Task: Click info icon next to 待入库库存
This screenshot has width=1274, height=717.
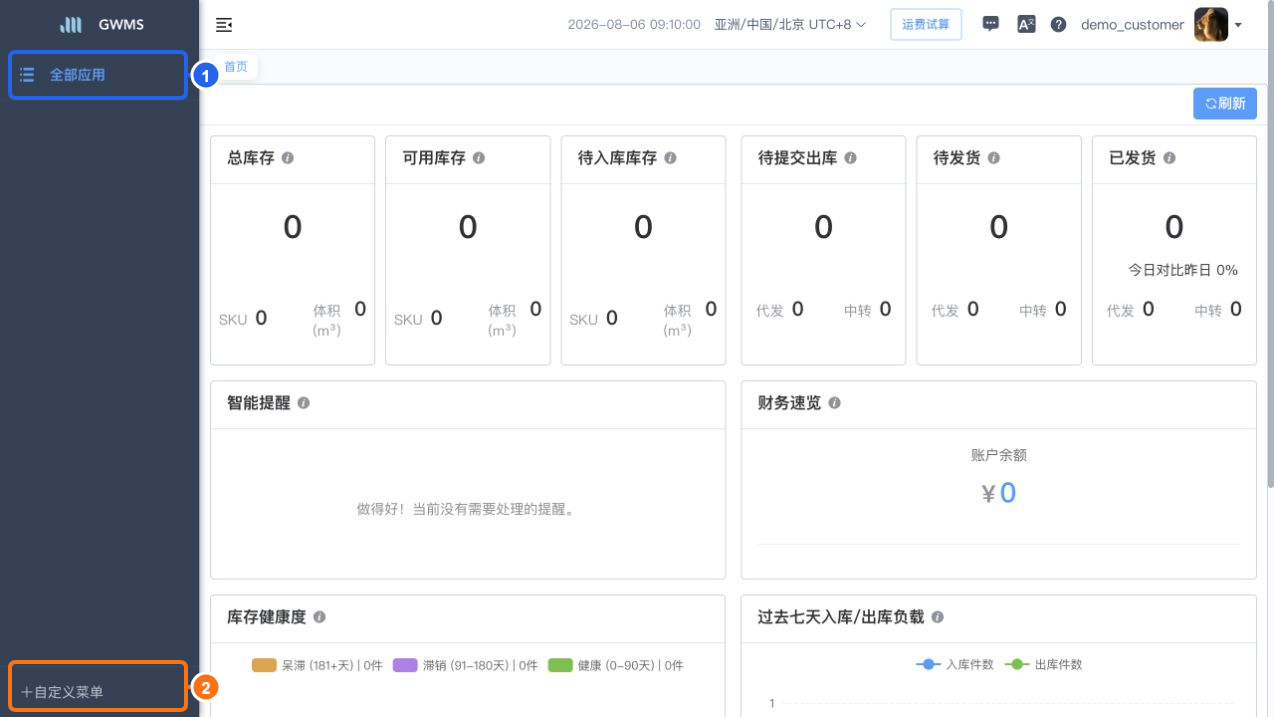Action: click(x=670, y=158)
